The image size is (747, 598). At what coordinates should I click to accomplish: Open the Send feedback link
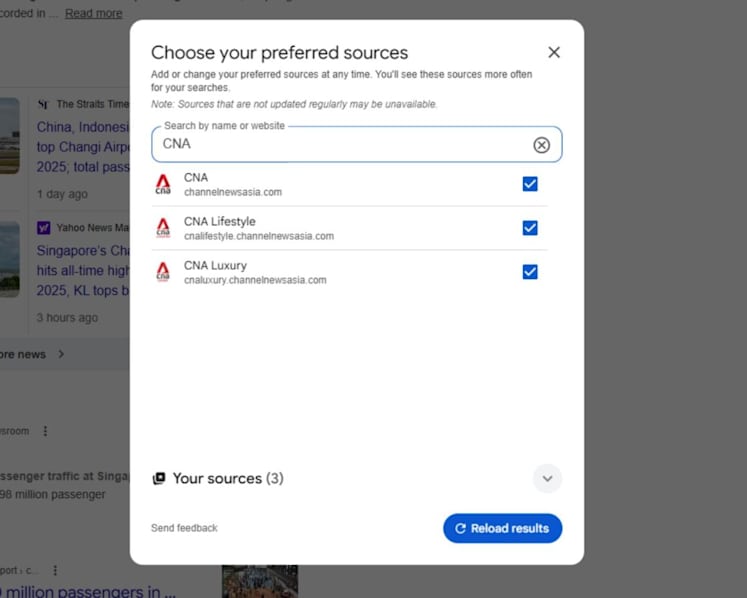tap(184, 528)
